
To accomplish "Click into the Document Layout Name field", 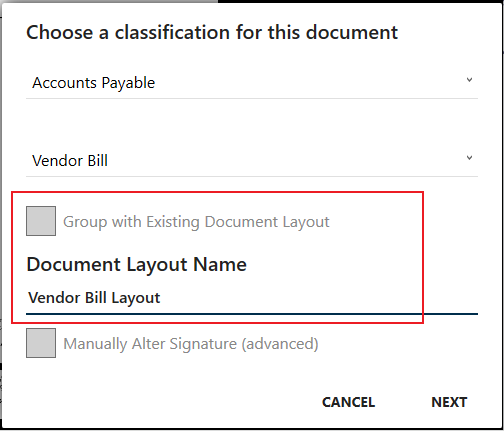I will point(252,298).
